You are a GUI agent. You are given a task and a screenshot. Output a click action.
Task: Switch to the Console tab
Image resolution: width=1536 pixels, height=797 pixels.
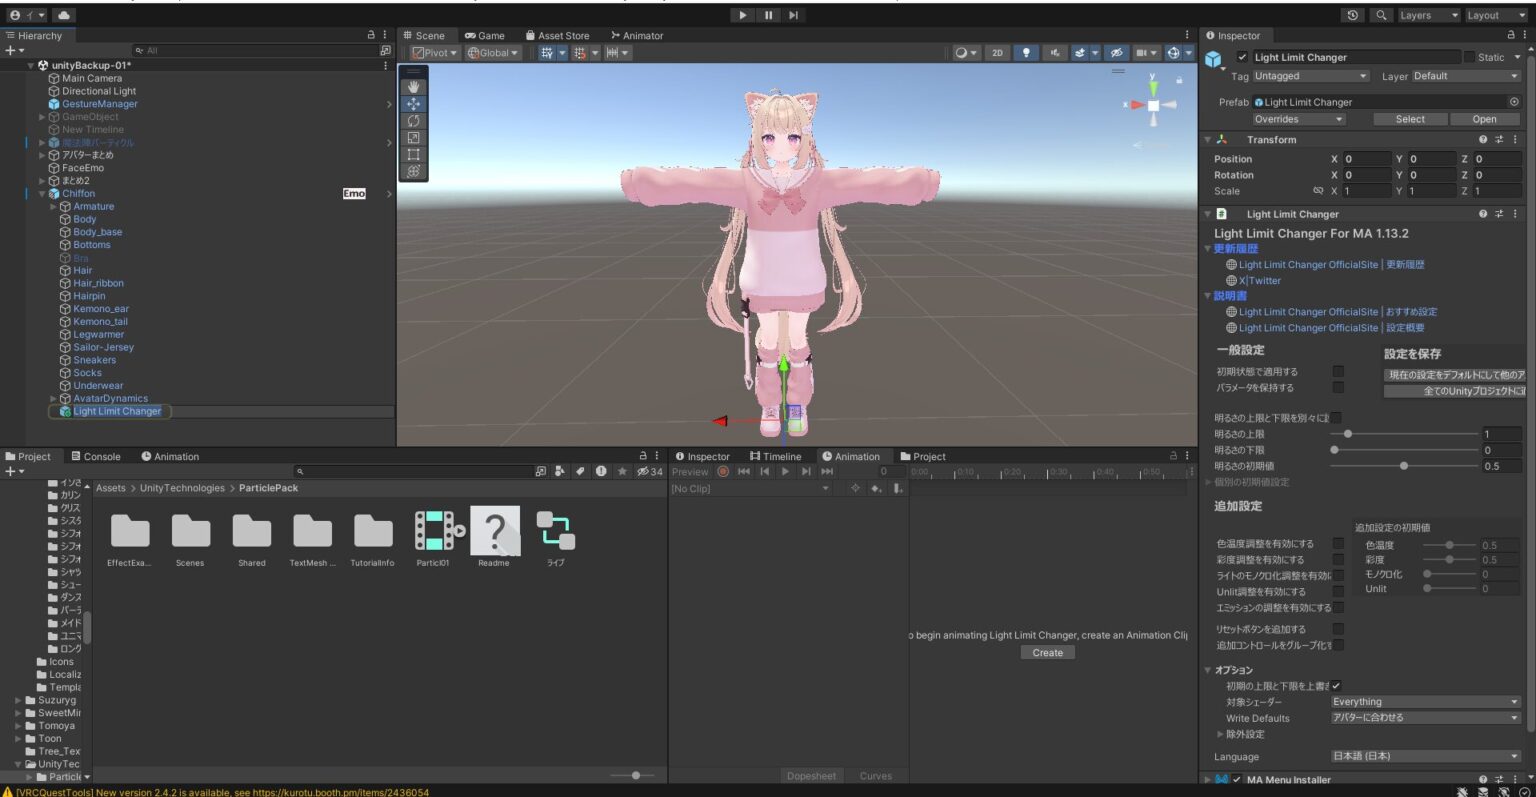(96, 455)
